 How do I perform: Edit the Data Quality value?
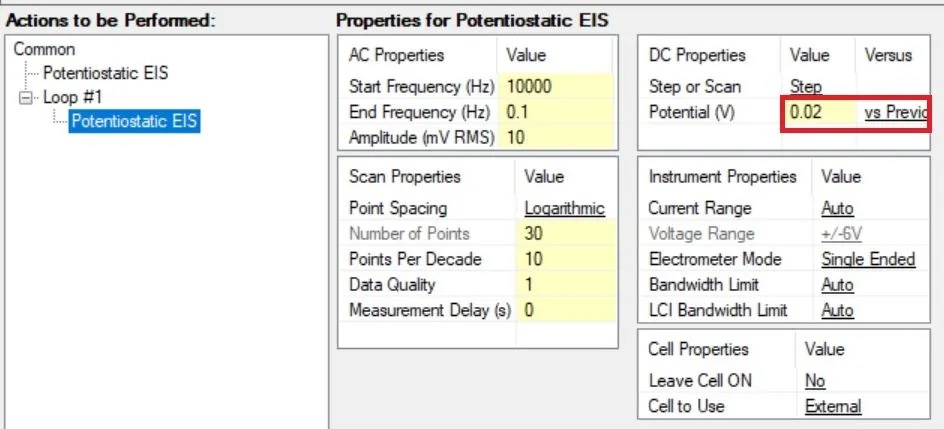[x=566, y=285]
